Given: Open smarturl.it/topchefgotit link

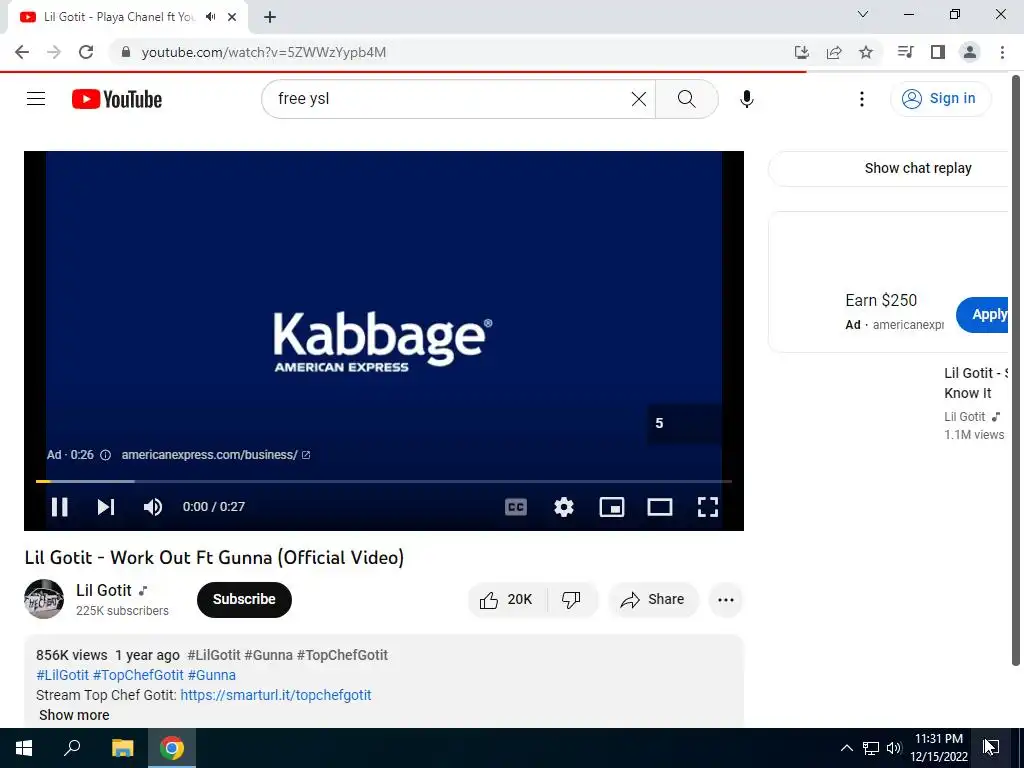Looking at the screenshot, I should (x=276, y=695).
